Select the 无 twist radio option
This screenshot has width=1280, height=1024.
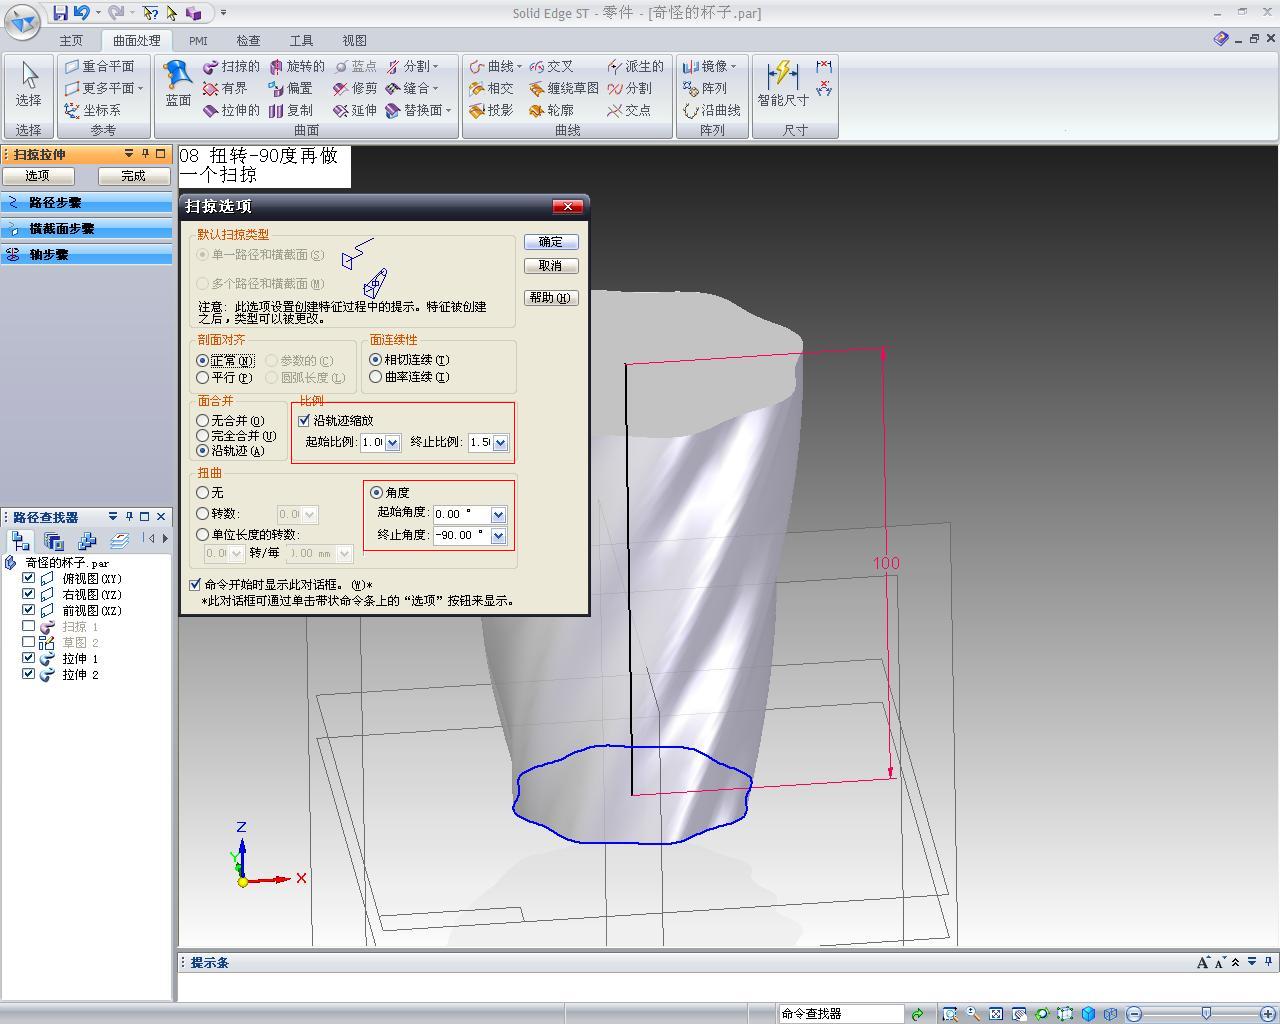(x=203, y=492)
